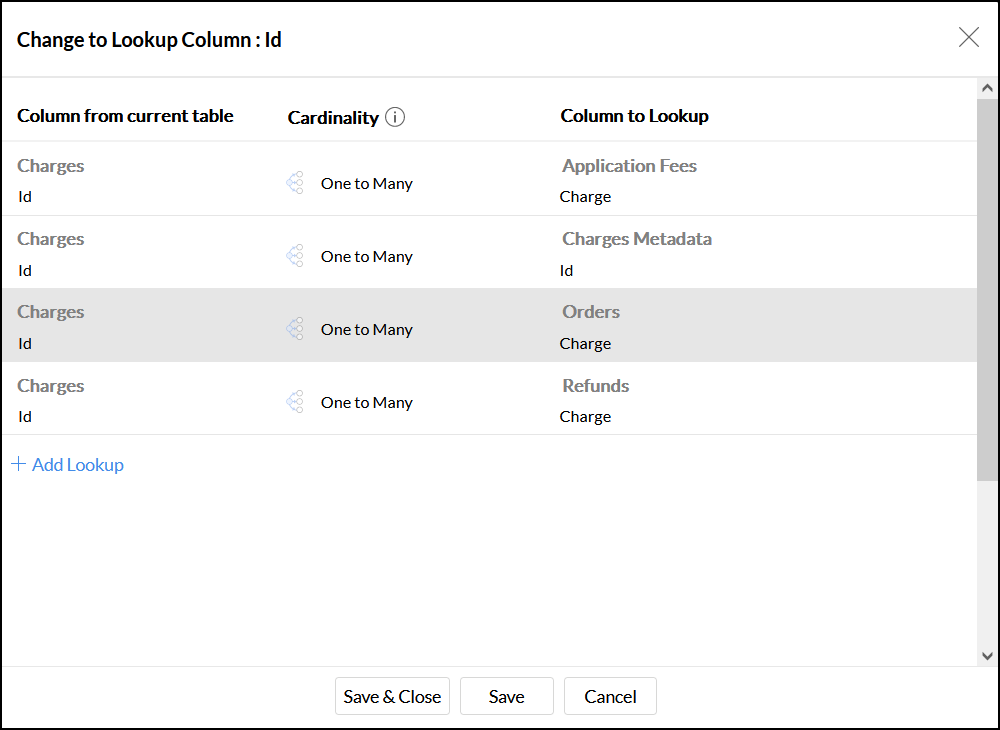Click cardinality icon in Orders row

click(295, 329)
